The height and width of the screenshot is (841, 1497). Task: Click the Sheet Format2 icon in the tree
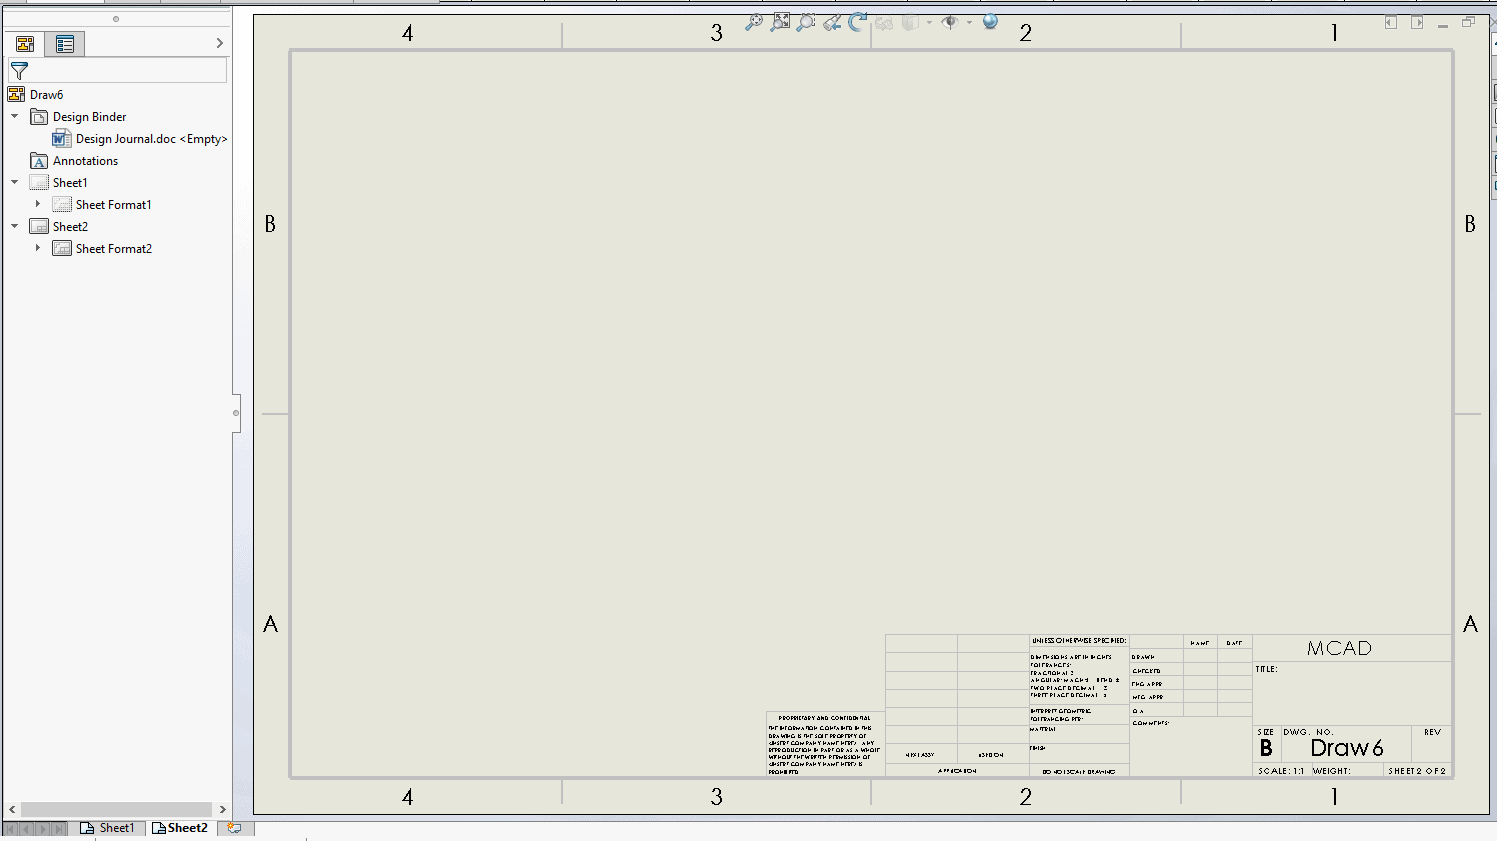coord(61,248)
